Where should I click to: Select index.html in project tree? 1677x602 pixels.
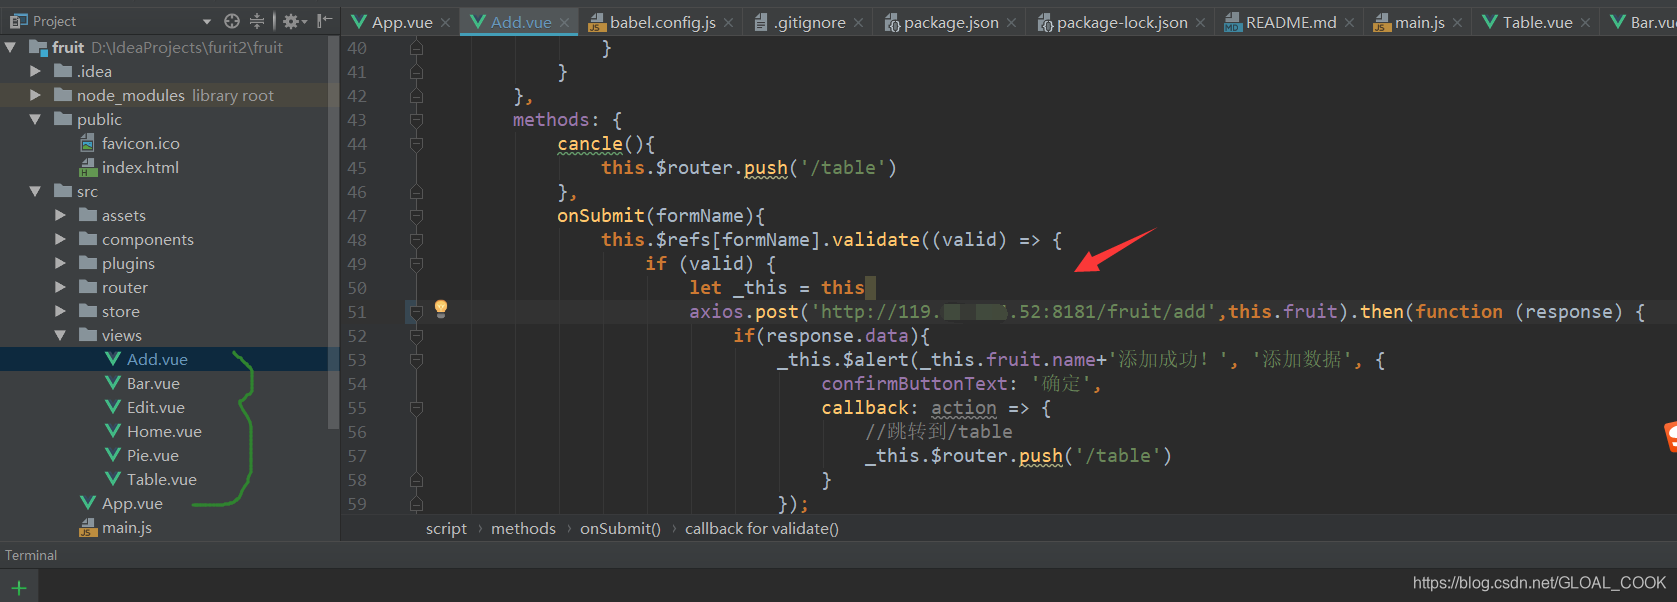(140, 167)
